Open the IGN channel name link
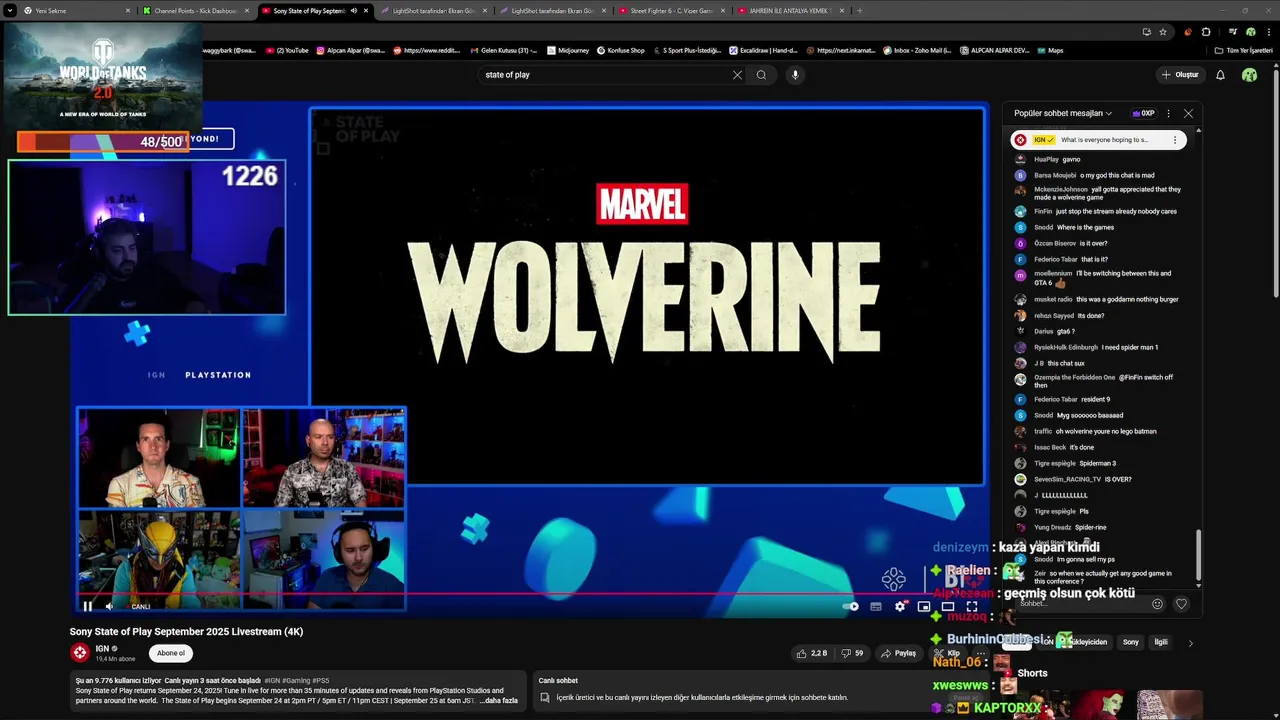This screenshot has height=720, width=1280. click(x=102, y=649)
